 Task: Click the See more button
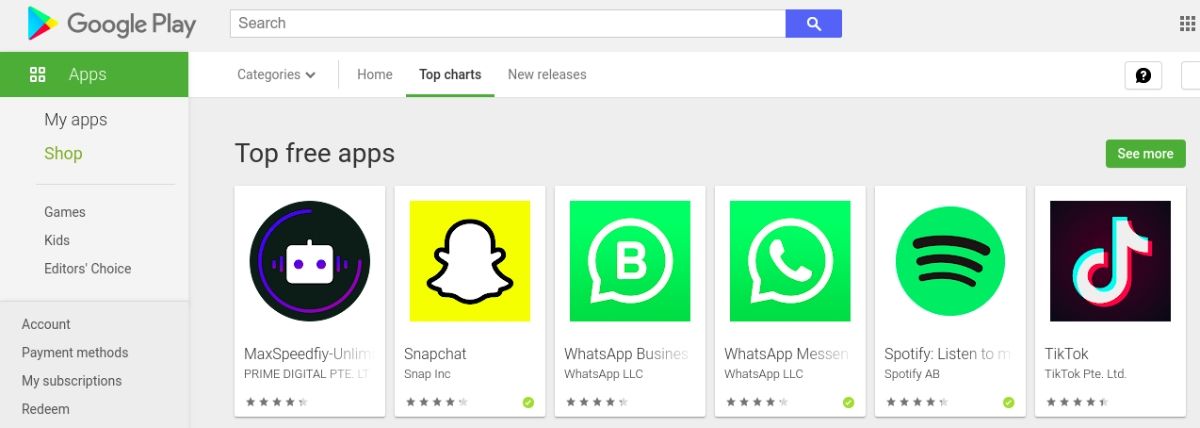click(x=1145, y=154)
